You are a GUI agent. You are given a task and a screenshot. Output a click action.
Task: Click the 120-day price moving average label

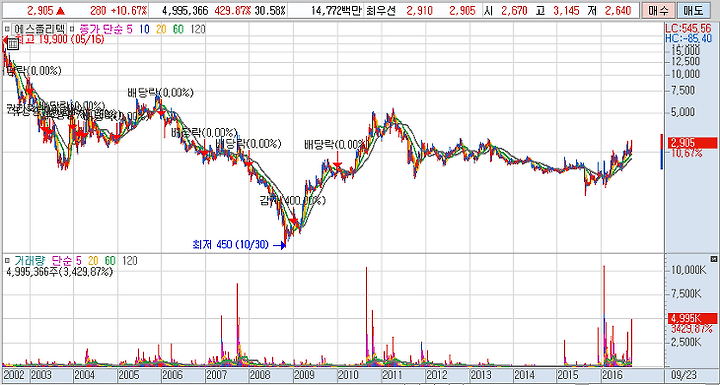pyautogui.click(x=197, y=29)
